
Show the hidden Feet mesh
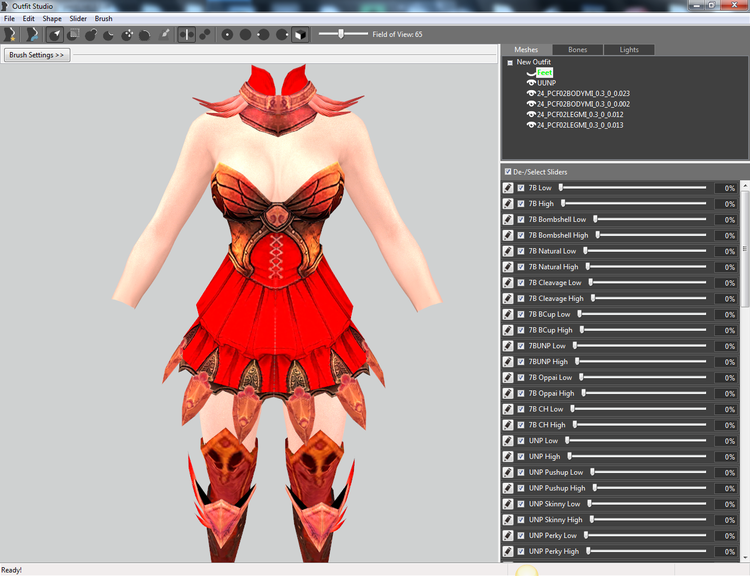coord(530,73)
